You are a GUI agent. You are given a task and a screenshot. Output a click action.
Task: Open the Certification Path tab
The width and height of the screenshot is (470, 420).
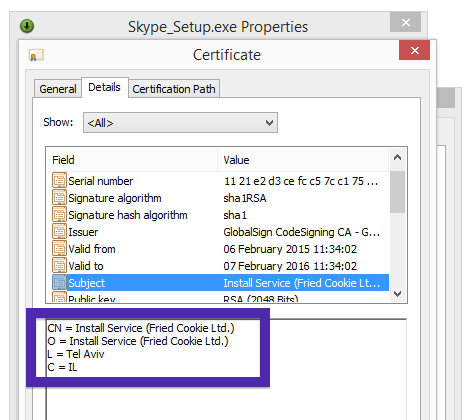point(174,89)
